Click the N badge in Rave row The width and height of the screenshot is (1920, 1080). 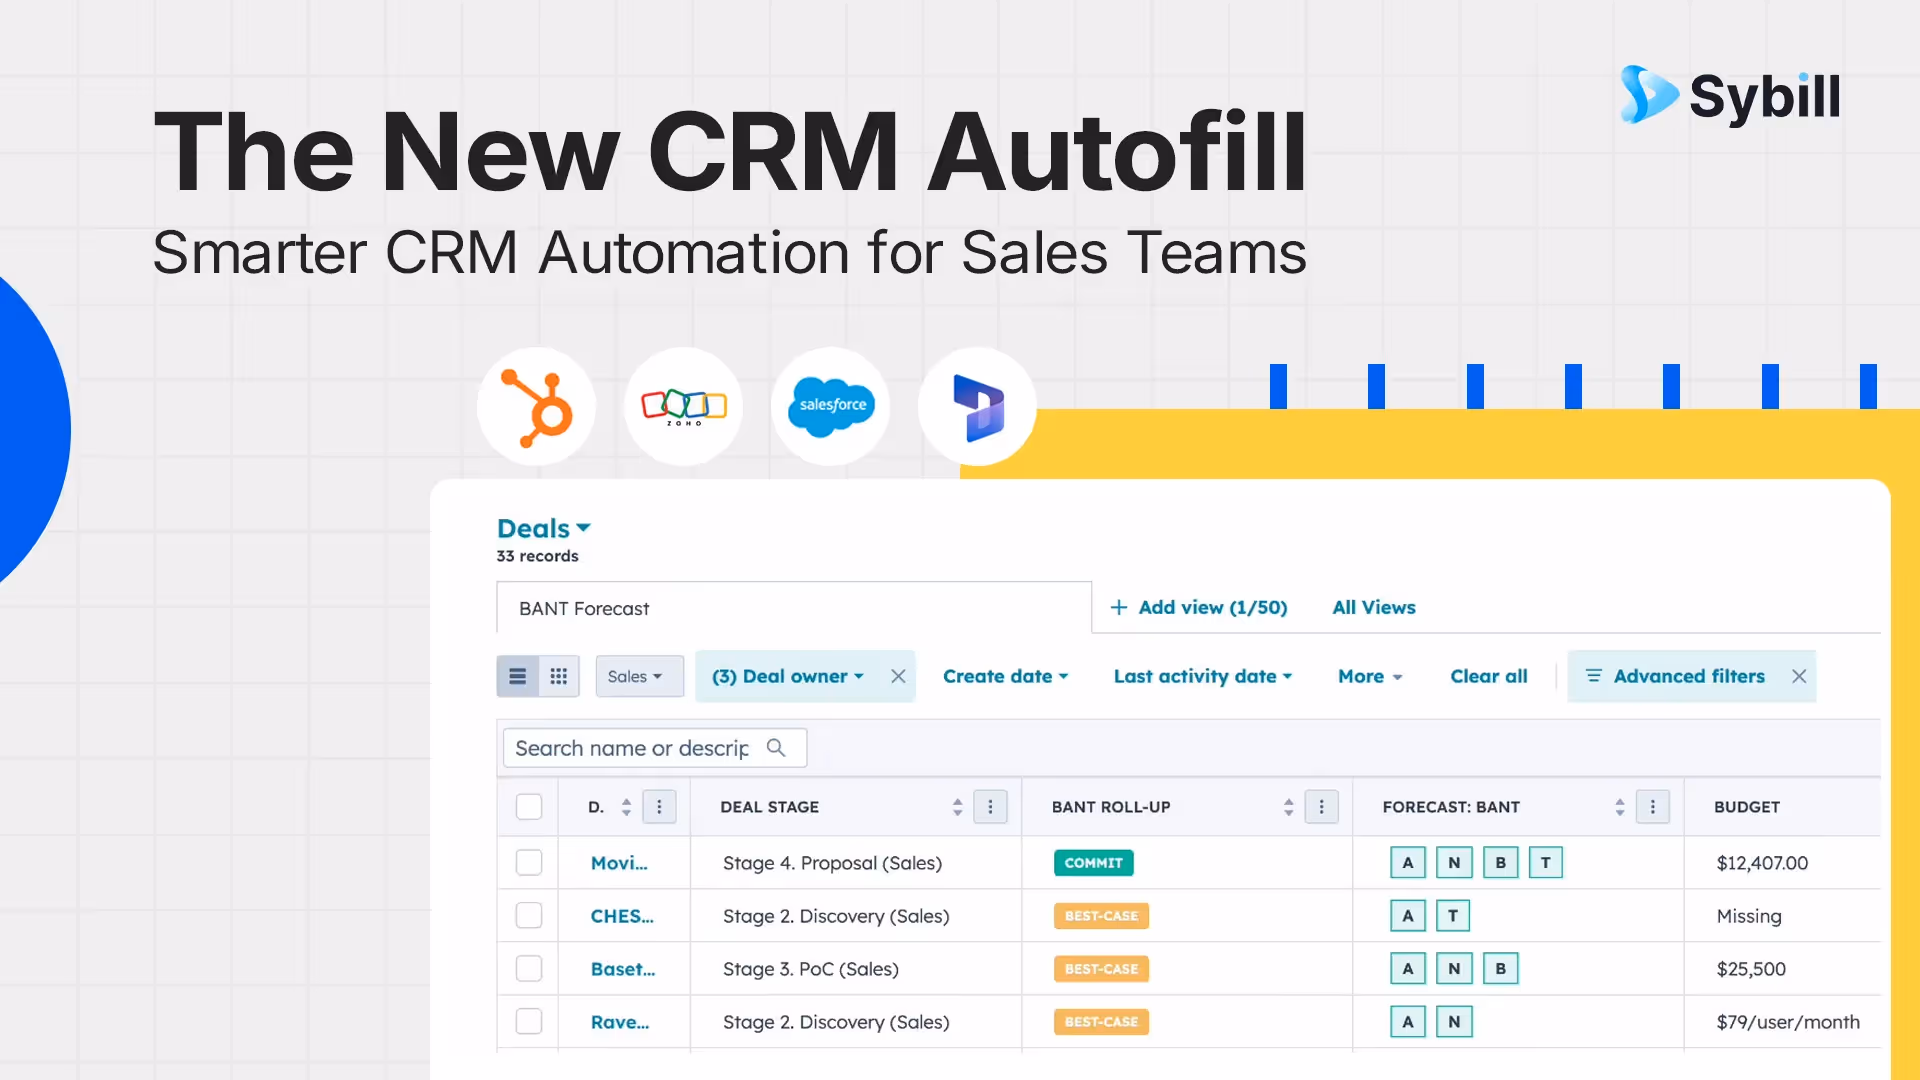coord(1454,1021)
